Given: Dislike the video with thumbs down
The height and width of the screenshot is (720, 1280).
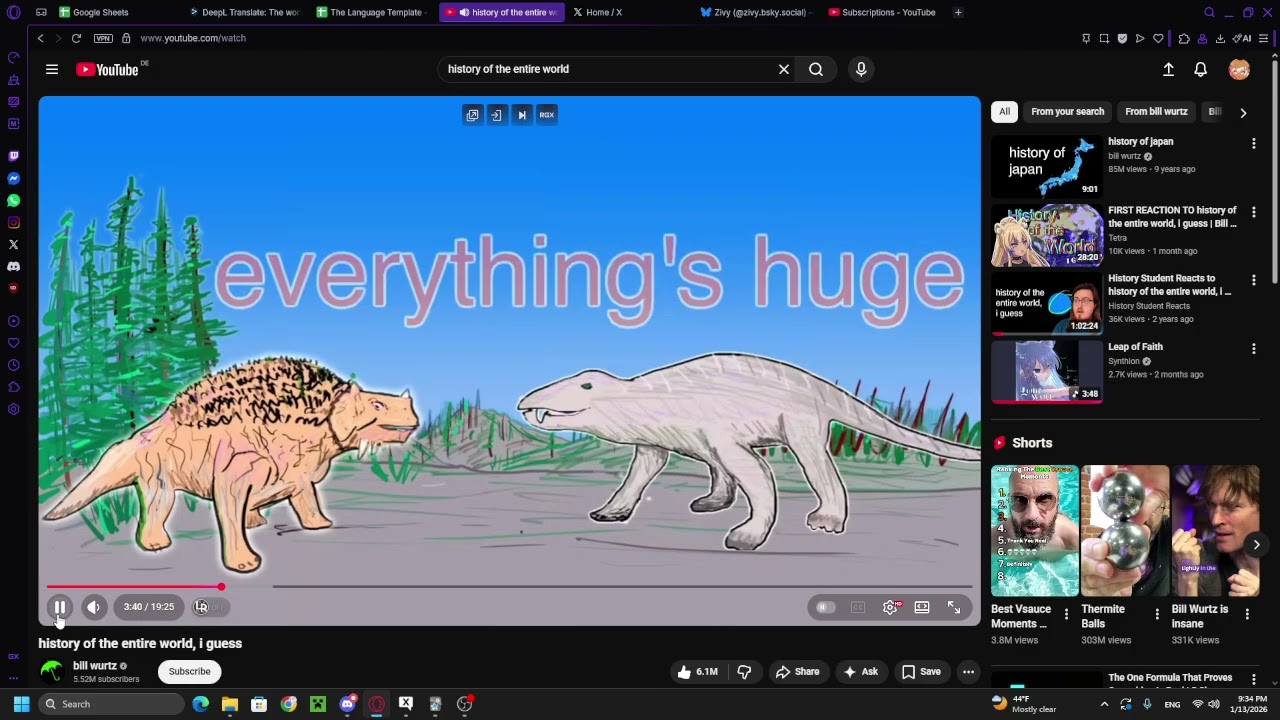Looking at the screenshot, I should click(744, 672).
